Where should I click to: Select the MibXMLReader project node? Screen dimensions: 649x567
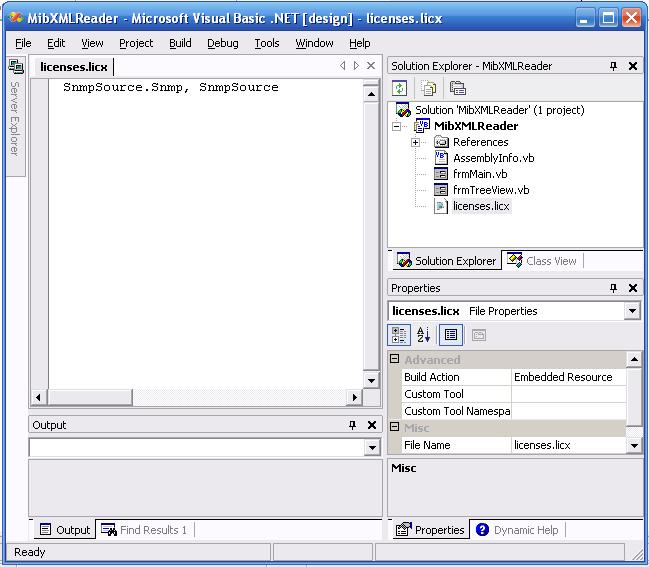(476, 126)
